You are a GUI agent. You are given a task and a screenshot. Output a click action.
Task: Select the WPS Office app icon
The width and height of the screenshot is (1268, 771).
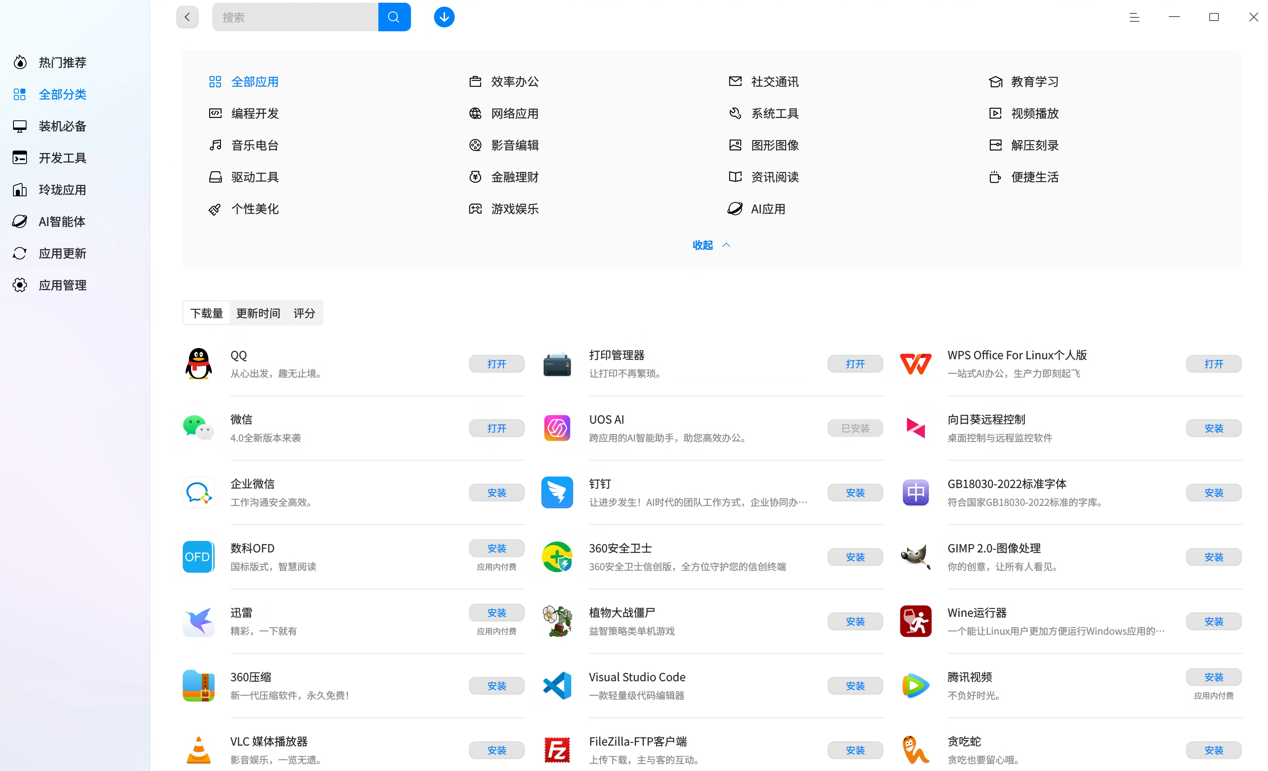click(x=915, y=364)
